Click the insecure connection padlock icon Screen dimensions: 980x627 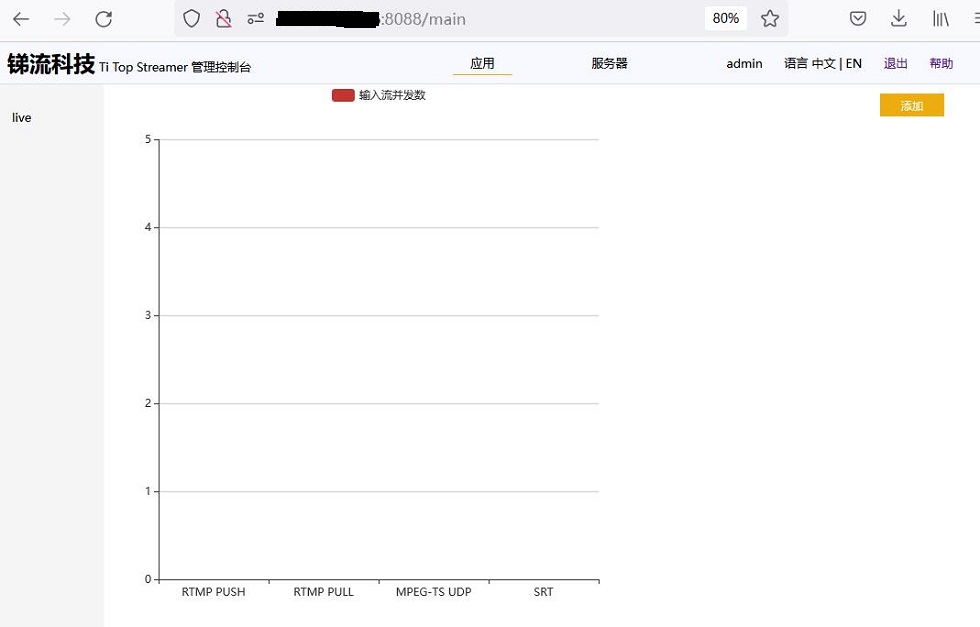(223, 19)
